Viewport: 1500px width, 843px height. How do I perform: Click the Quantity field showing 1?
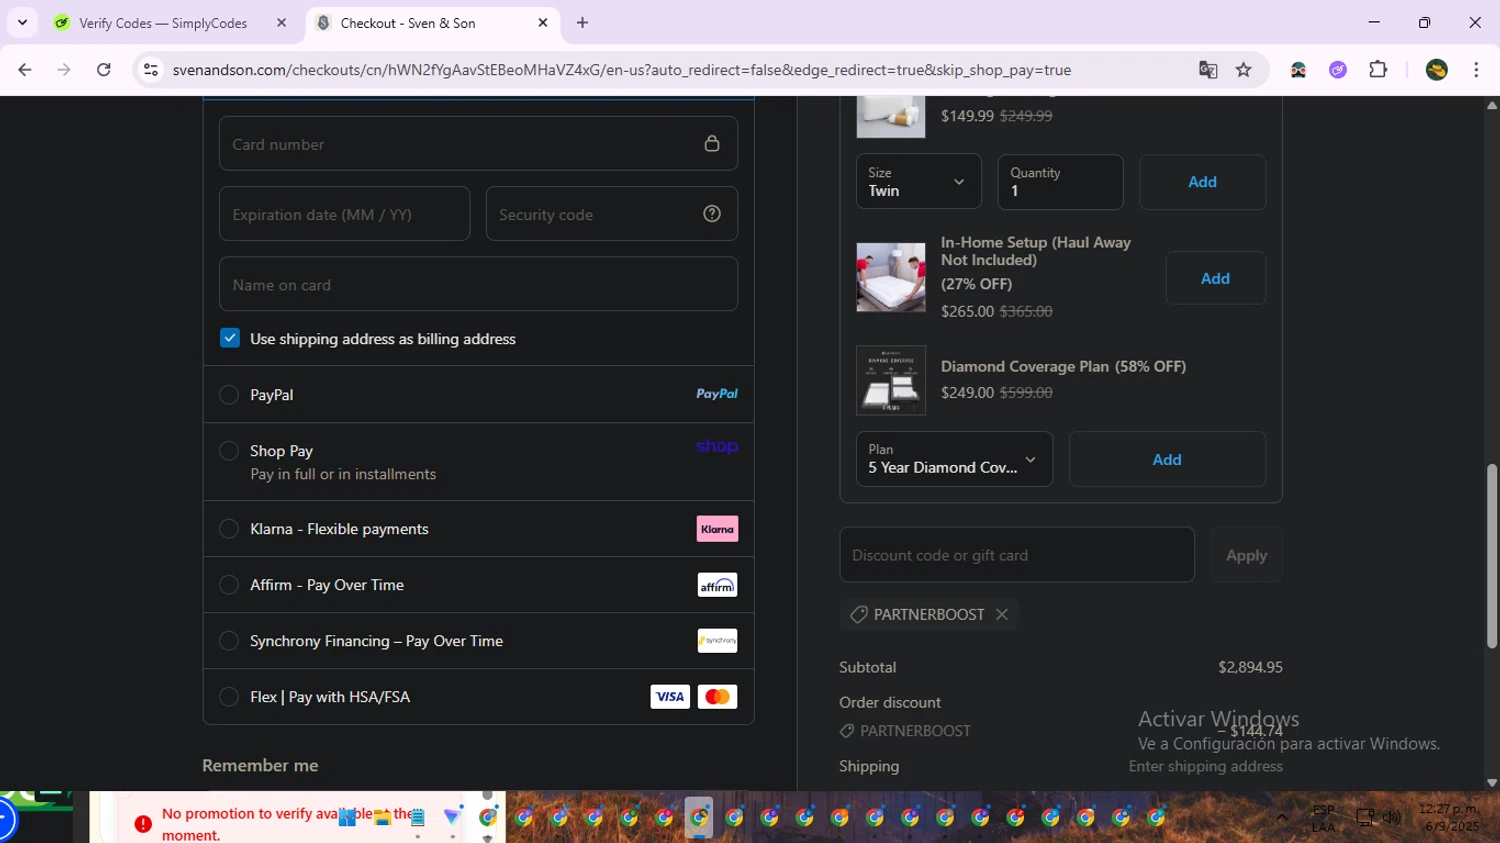[x=1060, y=182]
